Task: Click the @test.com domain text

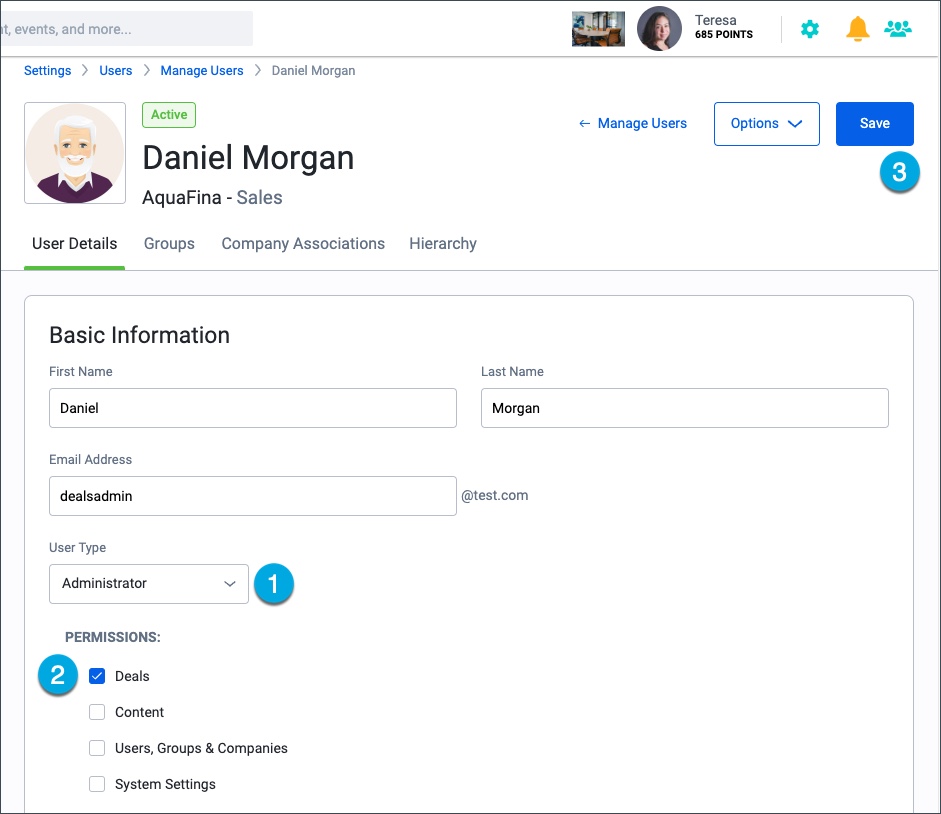Action: pos(495,496)
